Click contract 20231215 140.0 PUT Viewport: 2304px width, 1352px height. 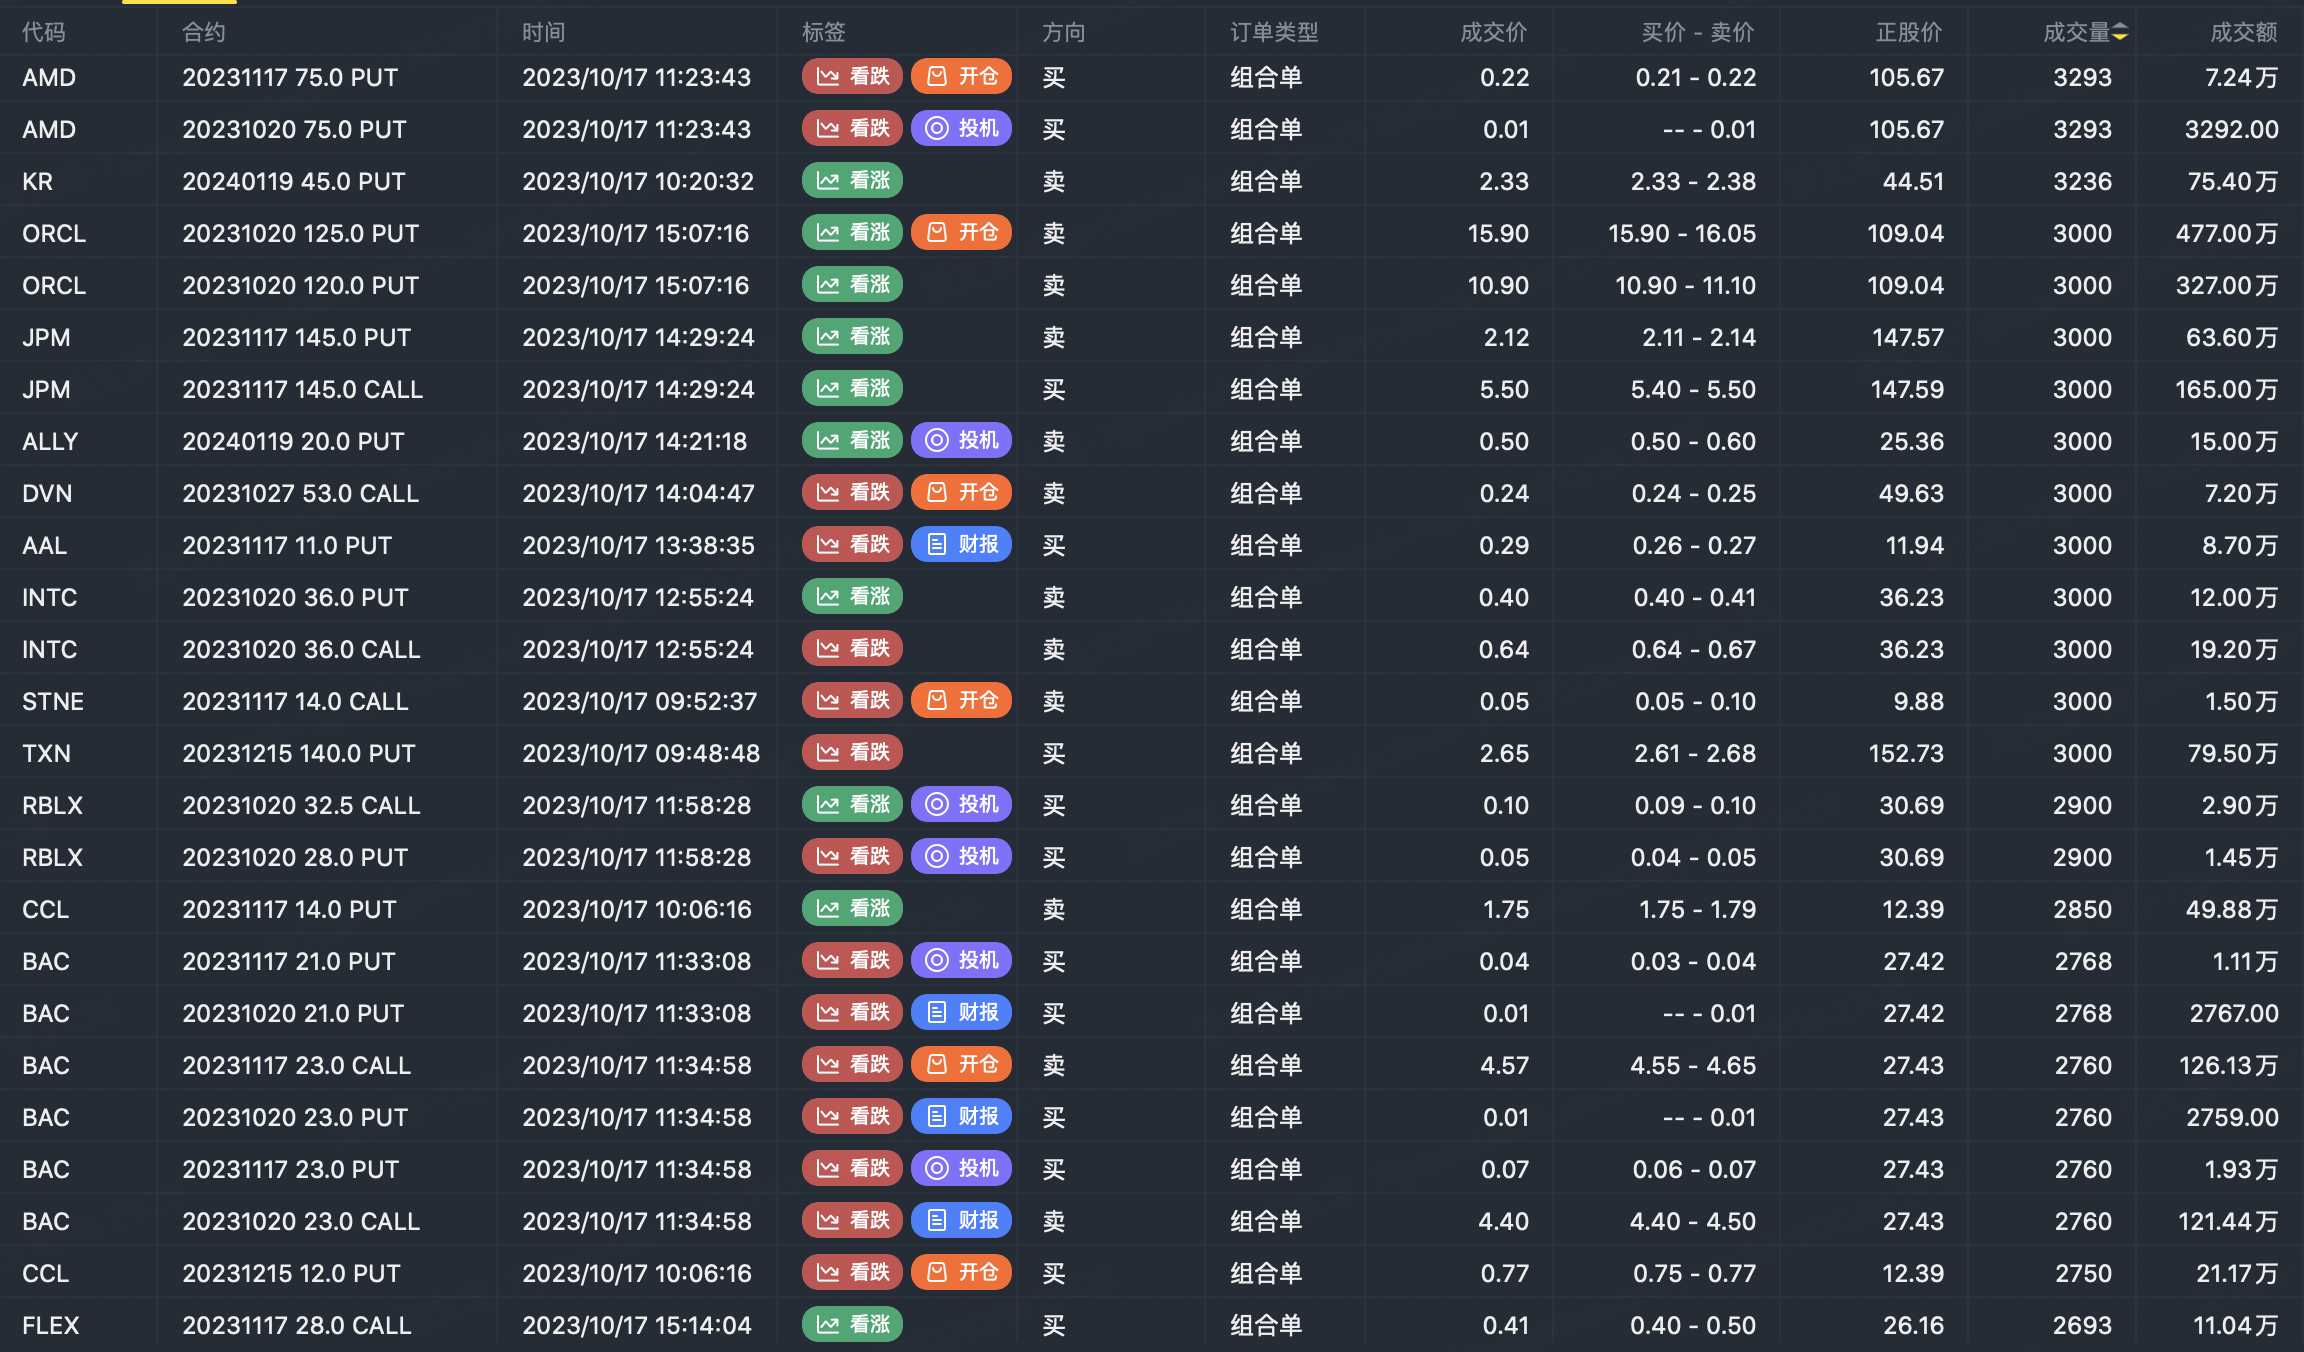pyautogui.click(x=299, y=753)
